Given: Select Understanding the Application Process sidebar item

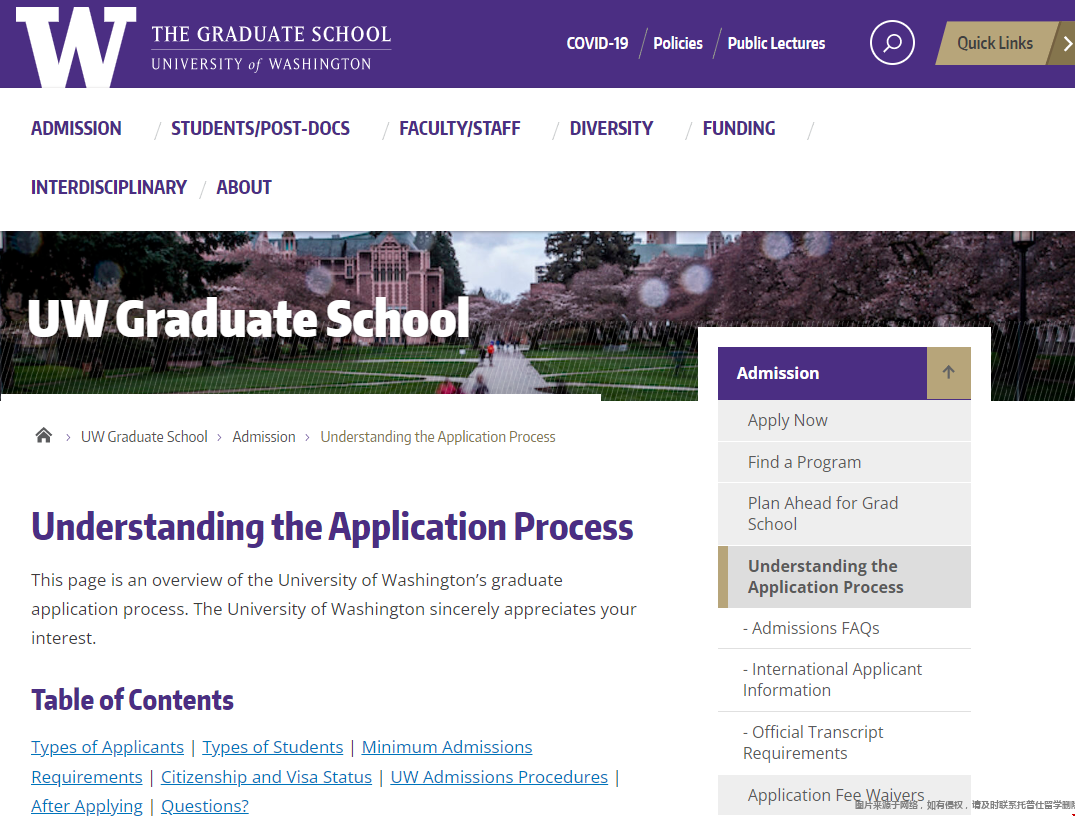Looking at the screenshot, I should point(845,577).
